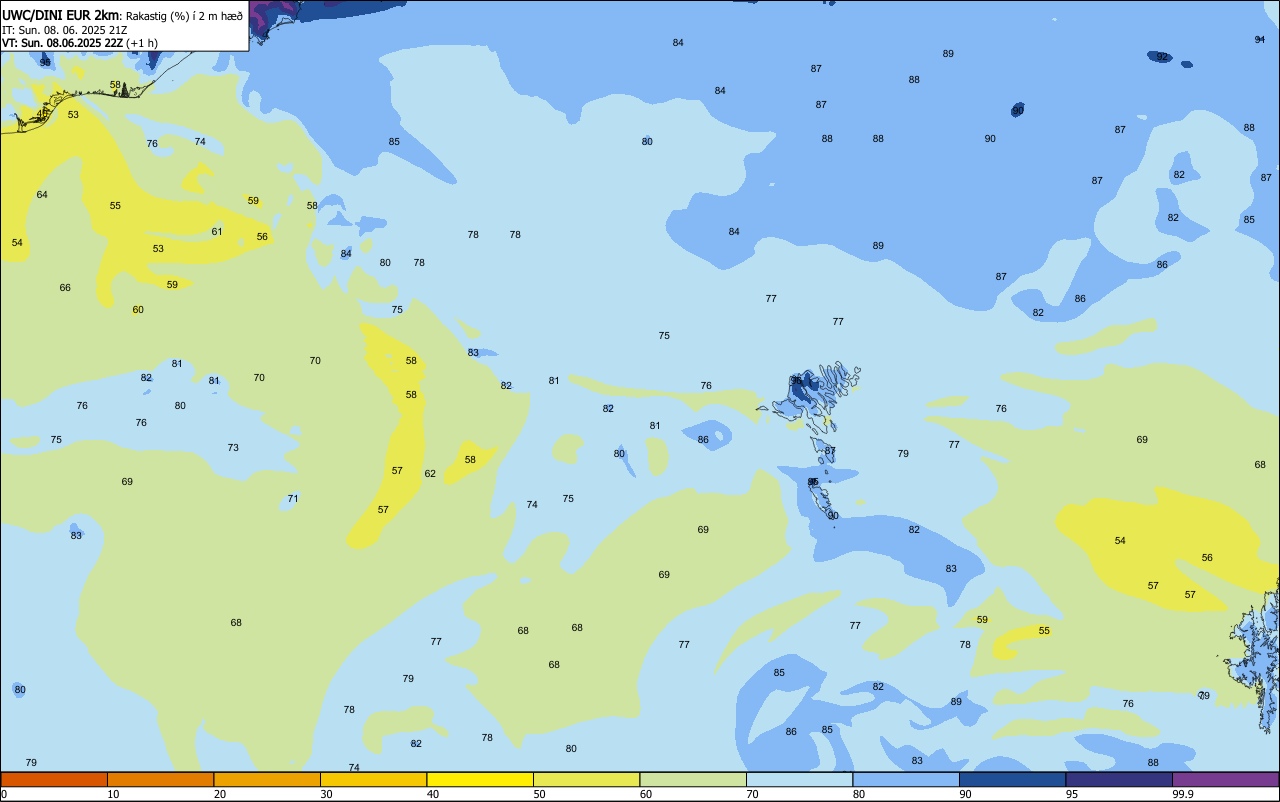Select the pale blue 70–80 legend swatch
The image size is (1280, 802).
[x=799, y=779]
